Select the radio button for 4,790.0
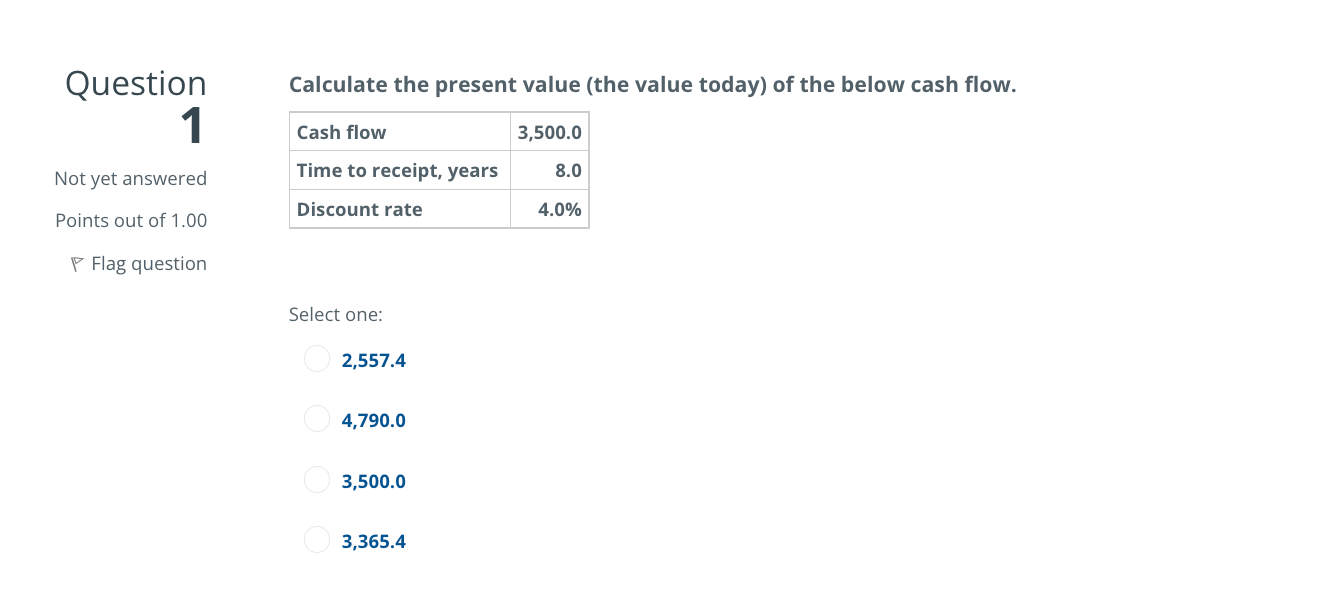1334x606 pixels. [316, 418]
